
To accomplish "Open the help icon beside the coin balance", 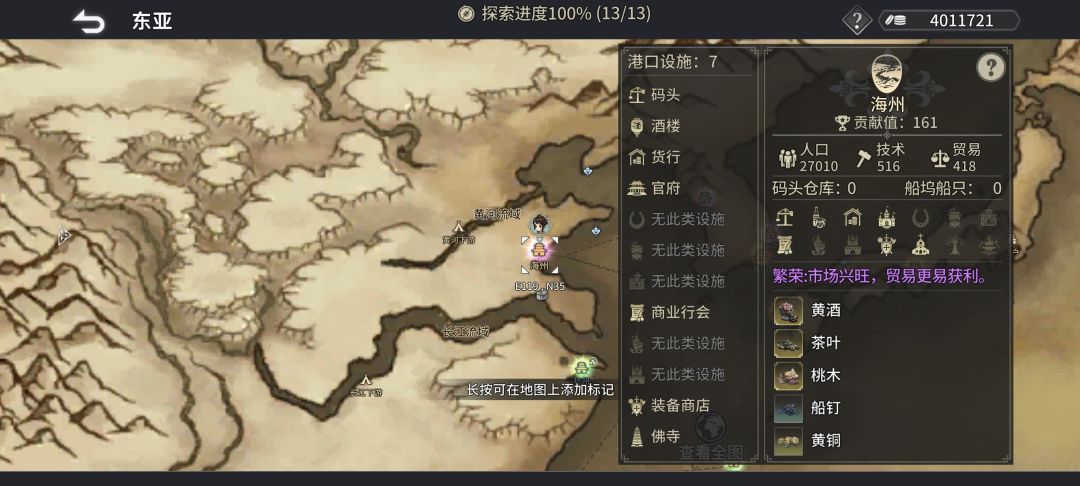I will pyautogui.click(x=857, y=21).
